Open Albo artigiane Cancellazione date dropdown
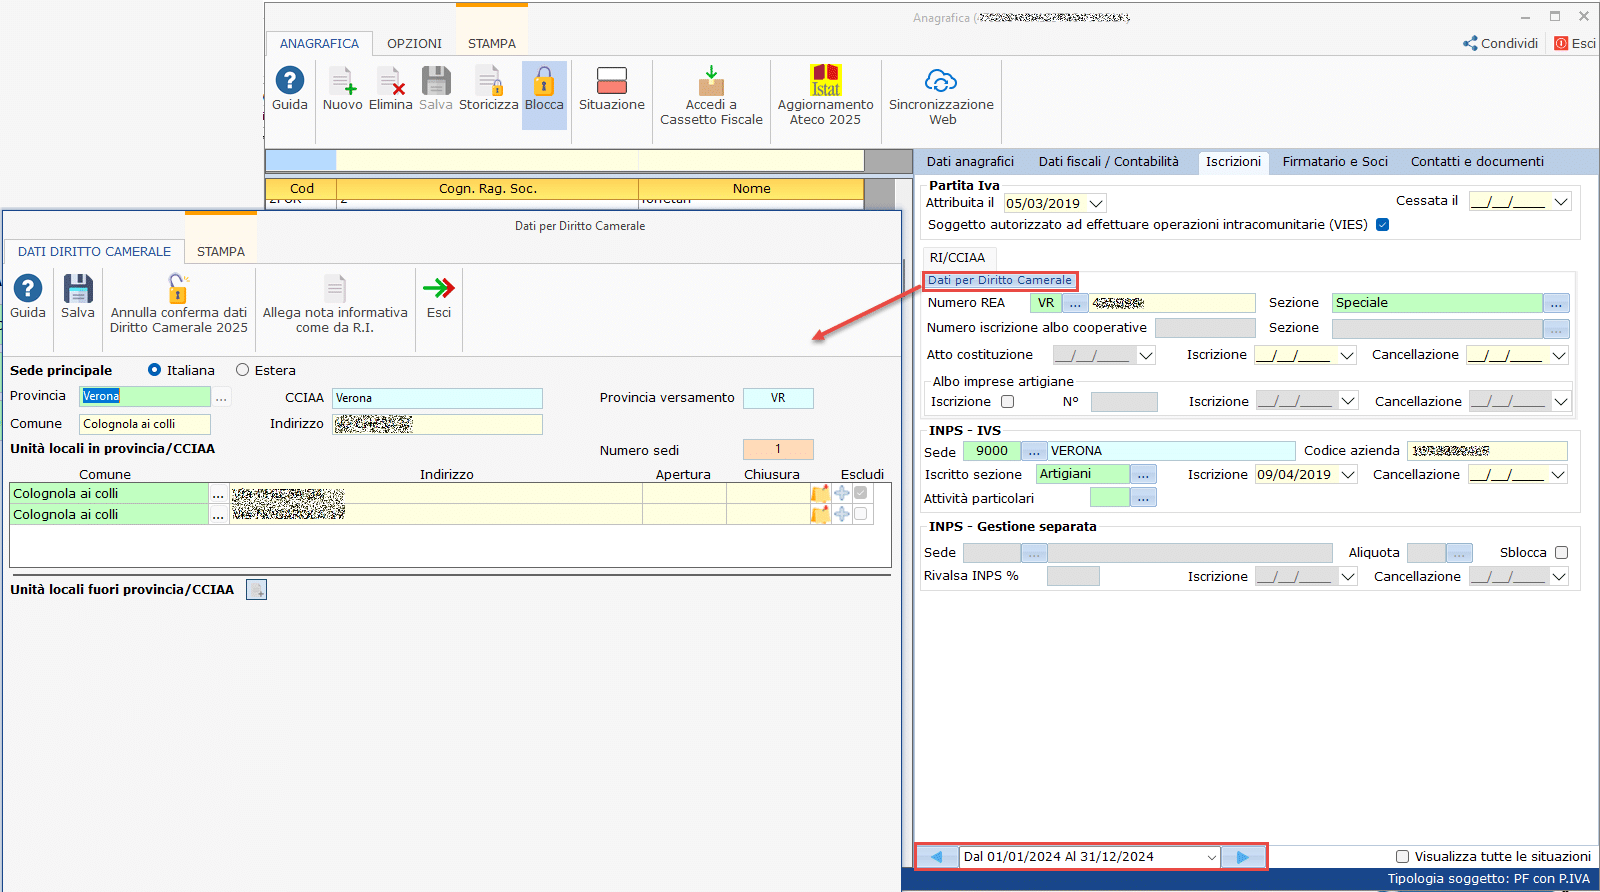Viewport: 1600px width, 892px height. [x=1561, y=402]
